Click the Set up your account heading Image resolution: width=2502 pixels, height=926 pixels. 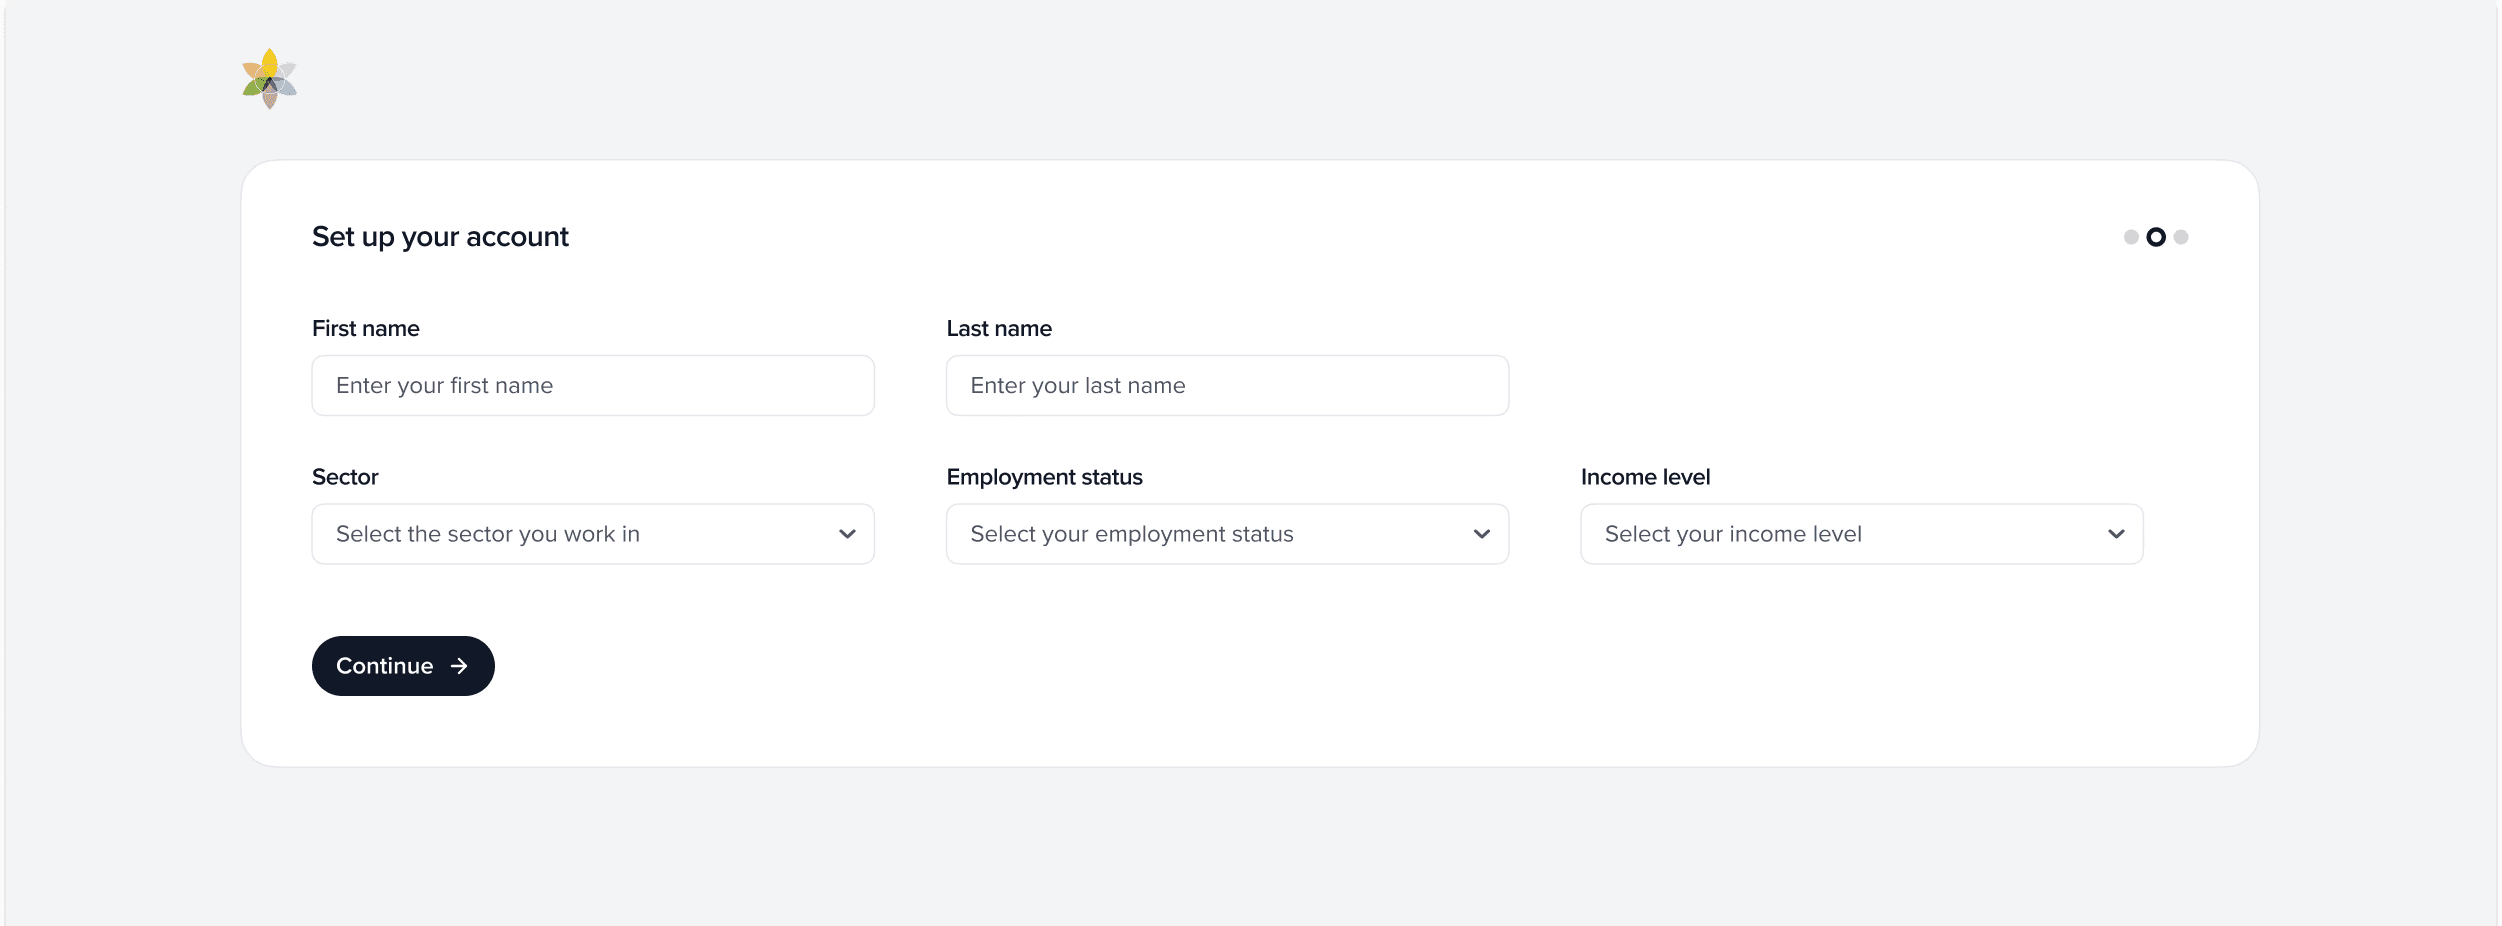(440, 237)
